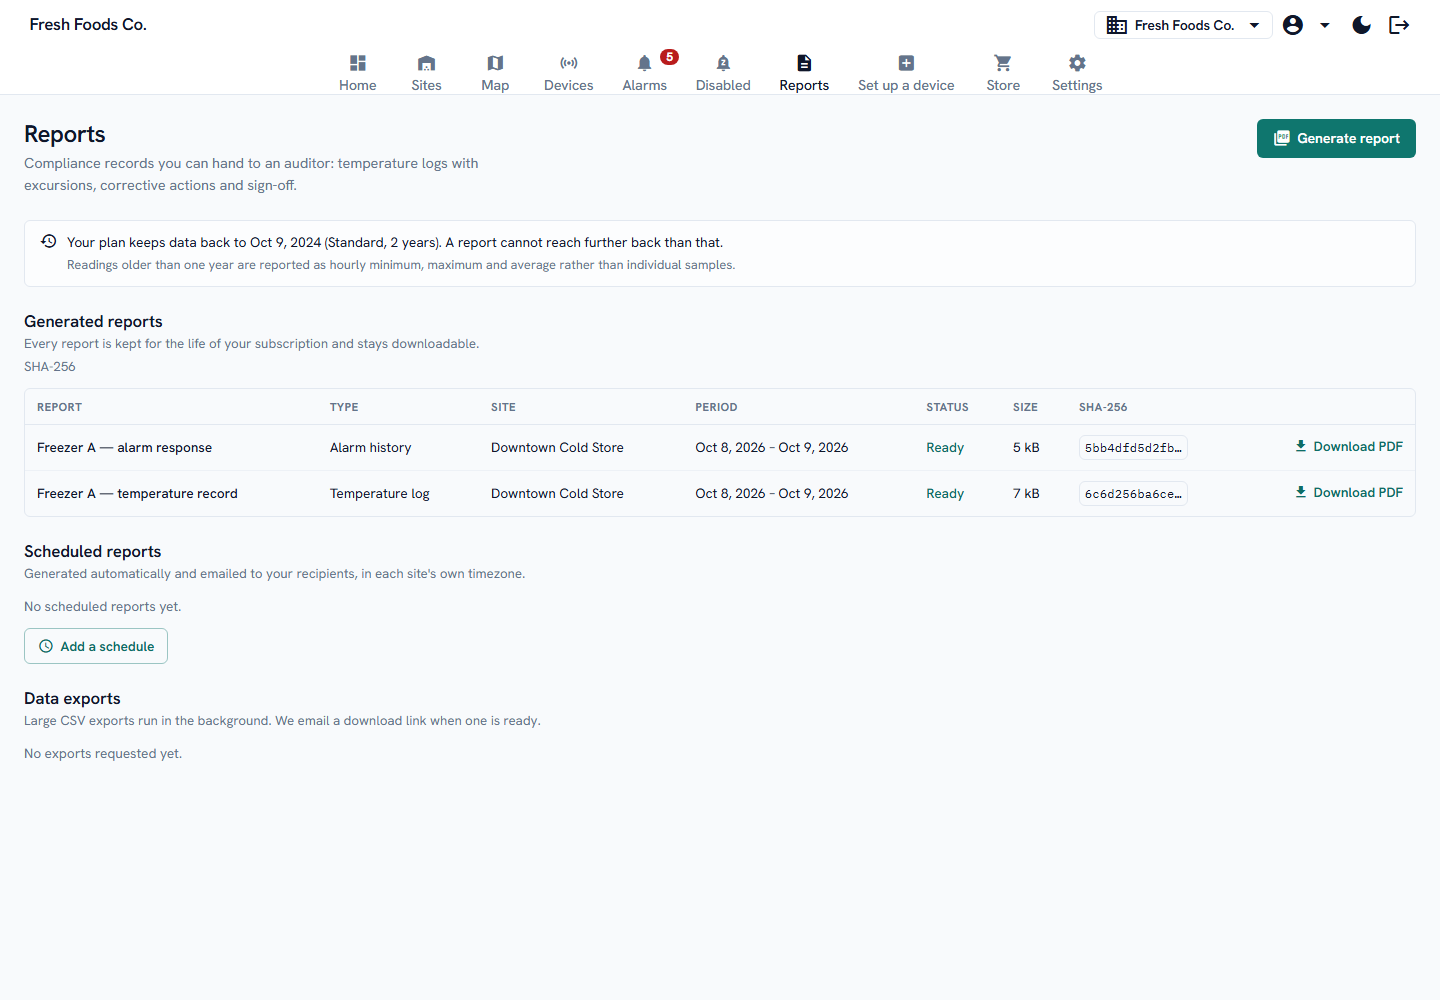Click 'Temperature log' type cell
This screenshot has height=1000, width=1440.
tap(380, 494)
